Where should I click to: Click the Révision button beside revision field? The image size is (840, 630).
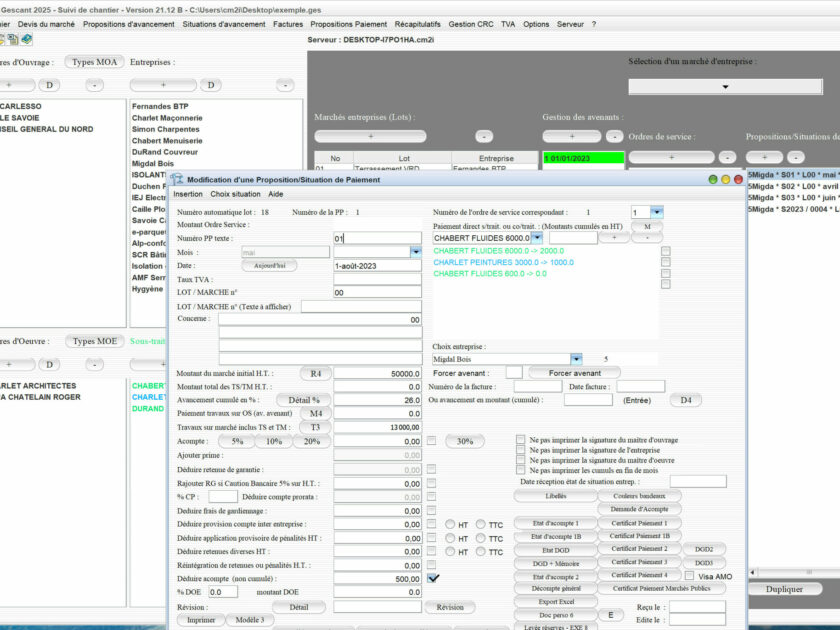tap(450, 607)
